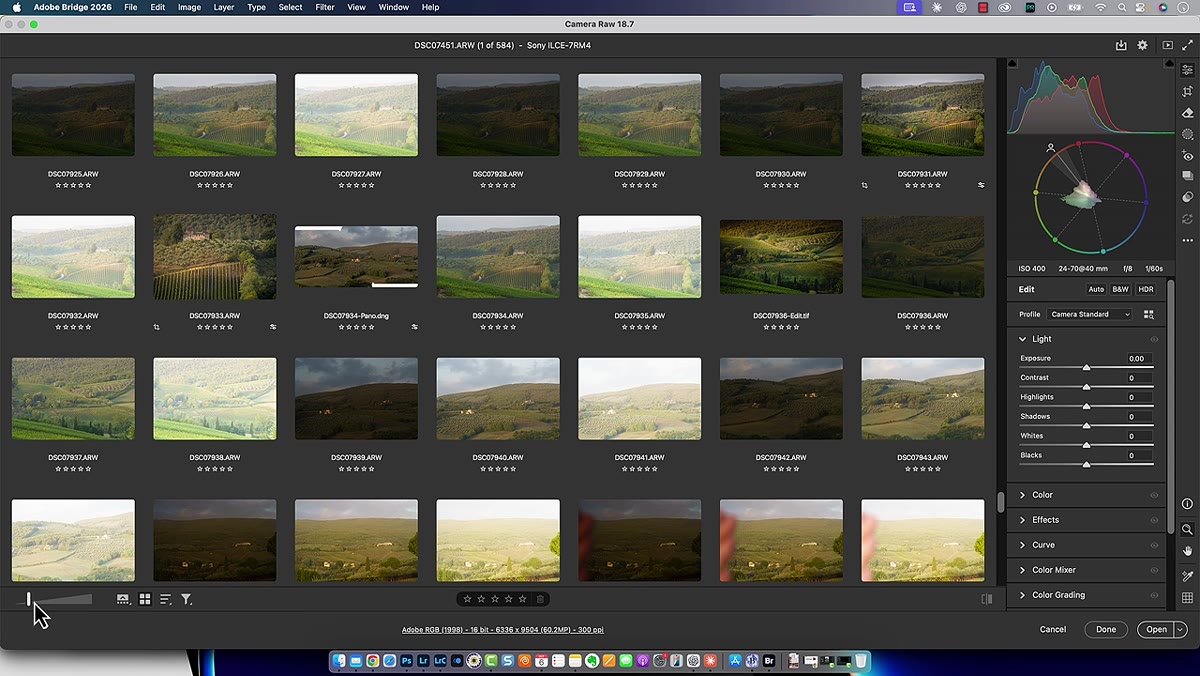Apply Auto adjustments button

(1096, 289)
